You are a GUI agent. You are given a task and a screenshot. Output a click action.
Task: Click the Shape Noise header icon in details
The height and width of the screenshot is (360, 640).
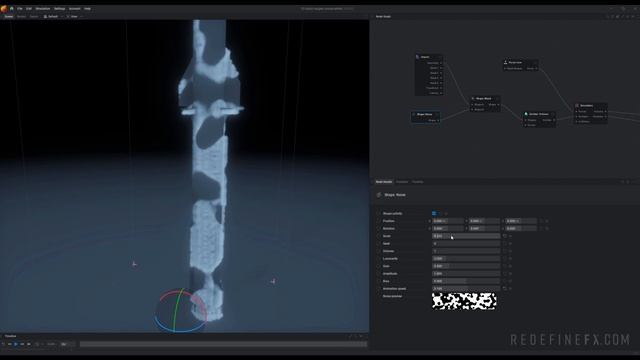coord(379,195)
